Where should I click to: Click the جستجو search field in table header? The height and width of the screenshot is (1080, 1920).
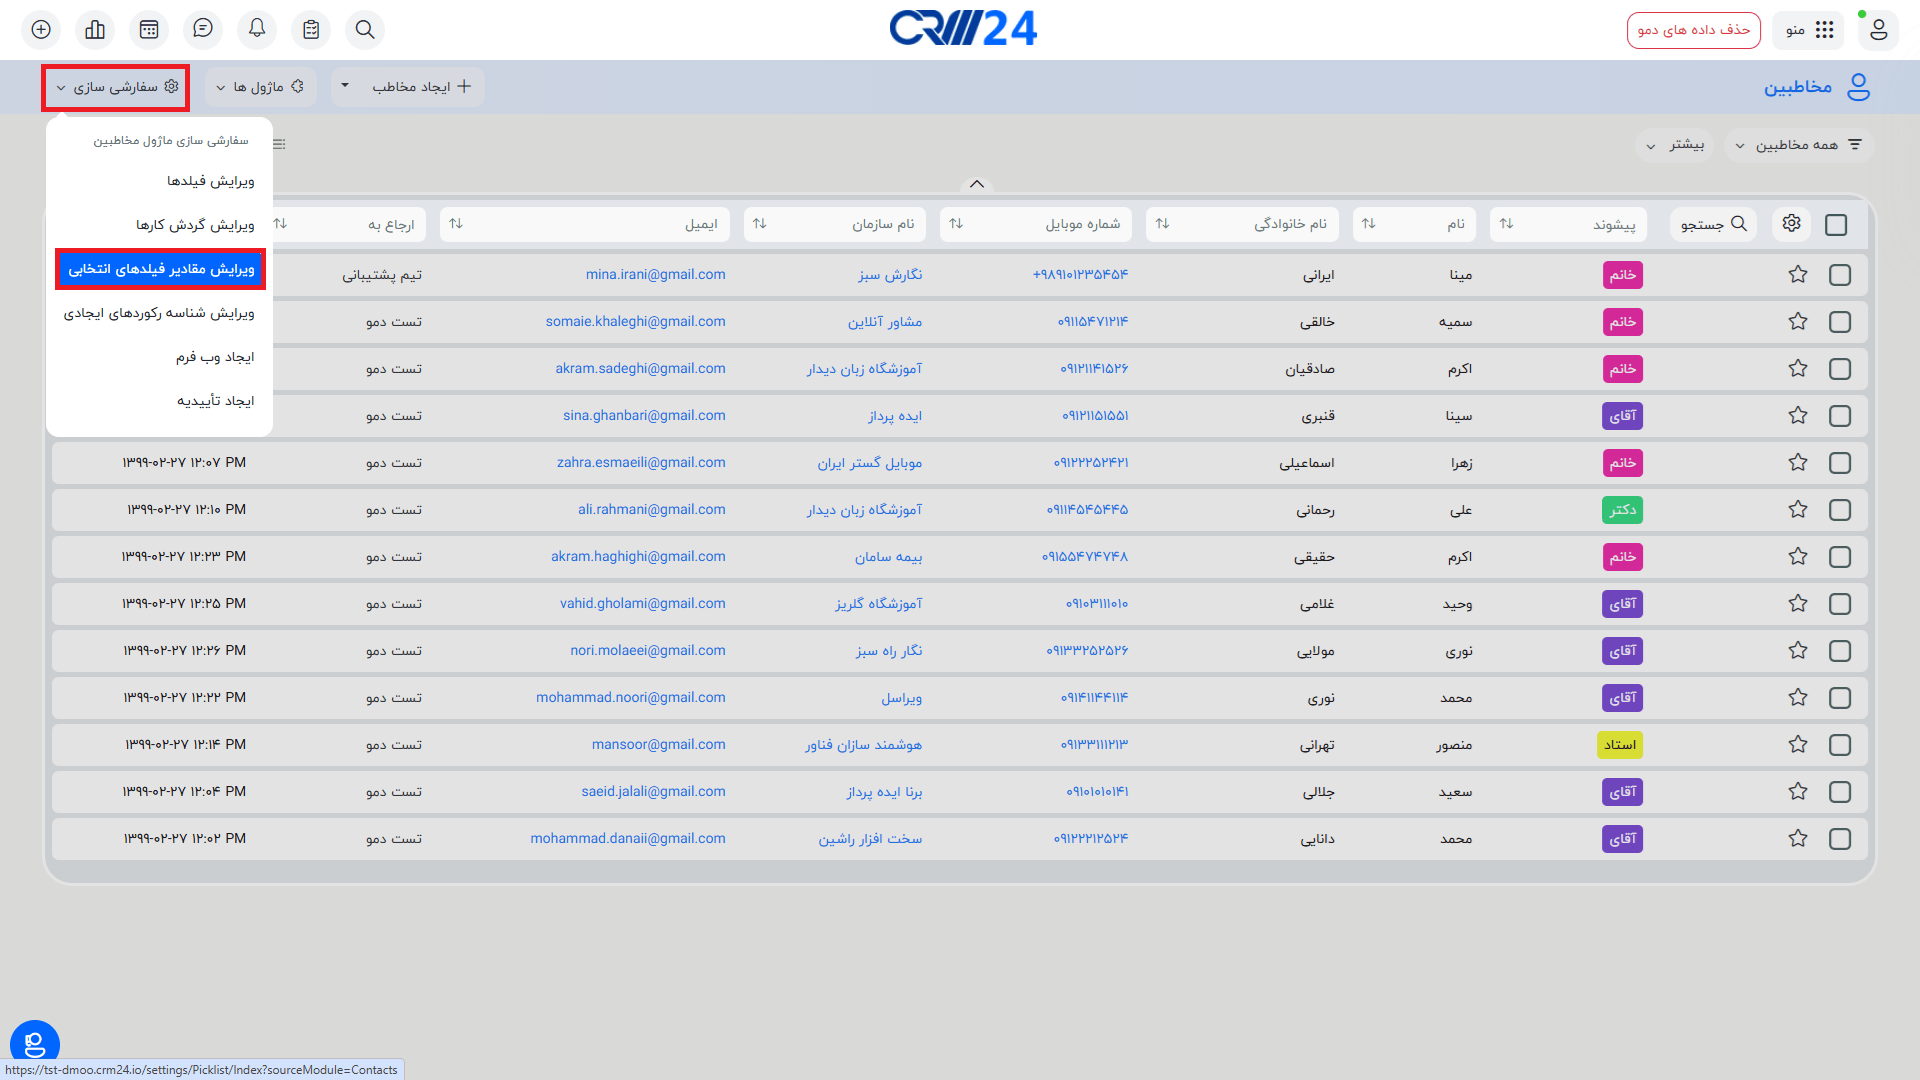tap(1713, 224)
